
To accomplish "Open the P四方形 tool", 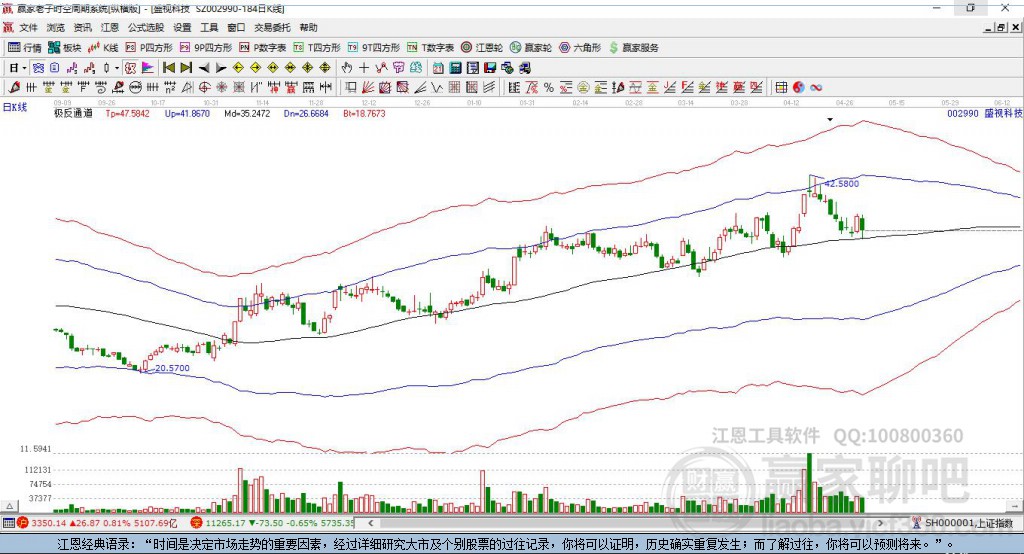I will [149, 48].
